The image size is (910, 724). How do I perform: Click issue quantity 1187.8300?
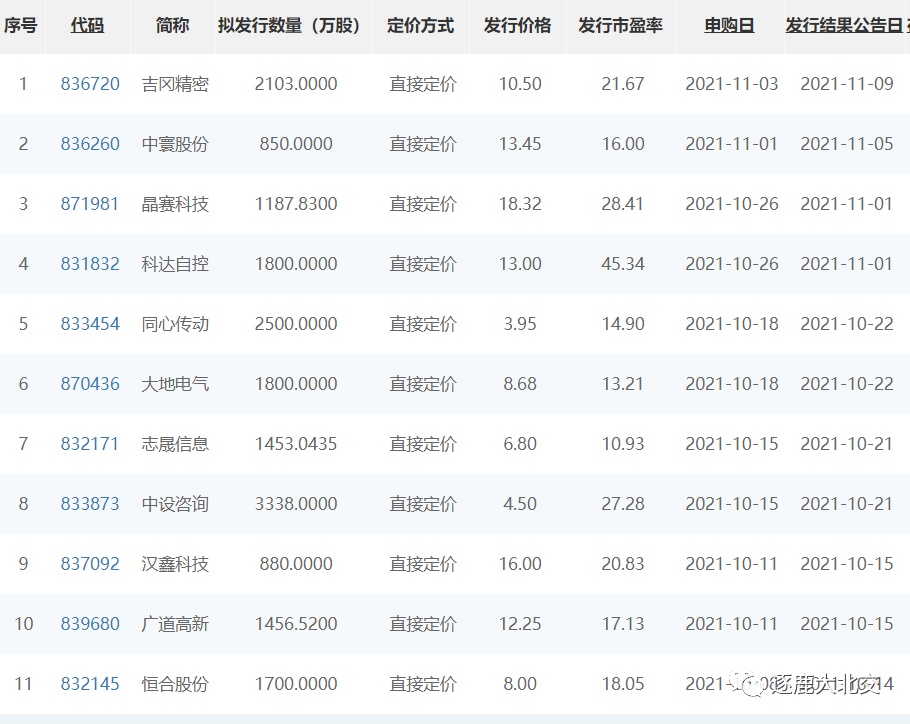(x=296, y=204)
